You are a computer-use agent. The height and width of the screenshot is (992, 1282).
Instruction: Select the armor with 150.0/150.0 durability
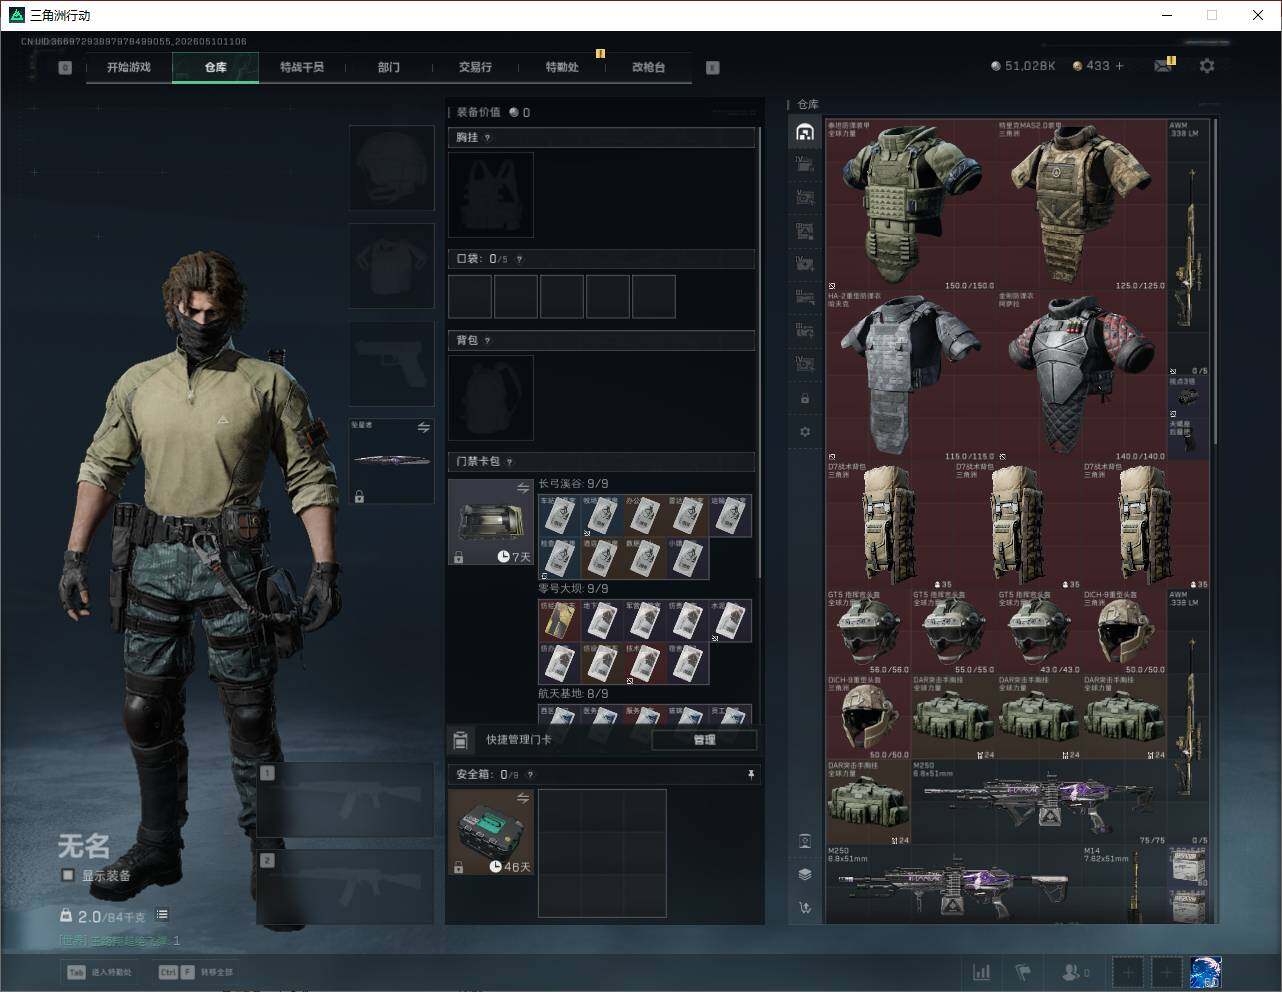(x=911, y=206)
